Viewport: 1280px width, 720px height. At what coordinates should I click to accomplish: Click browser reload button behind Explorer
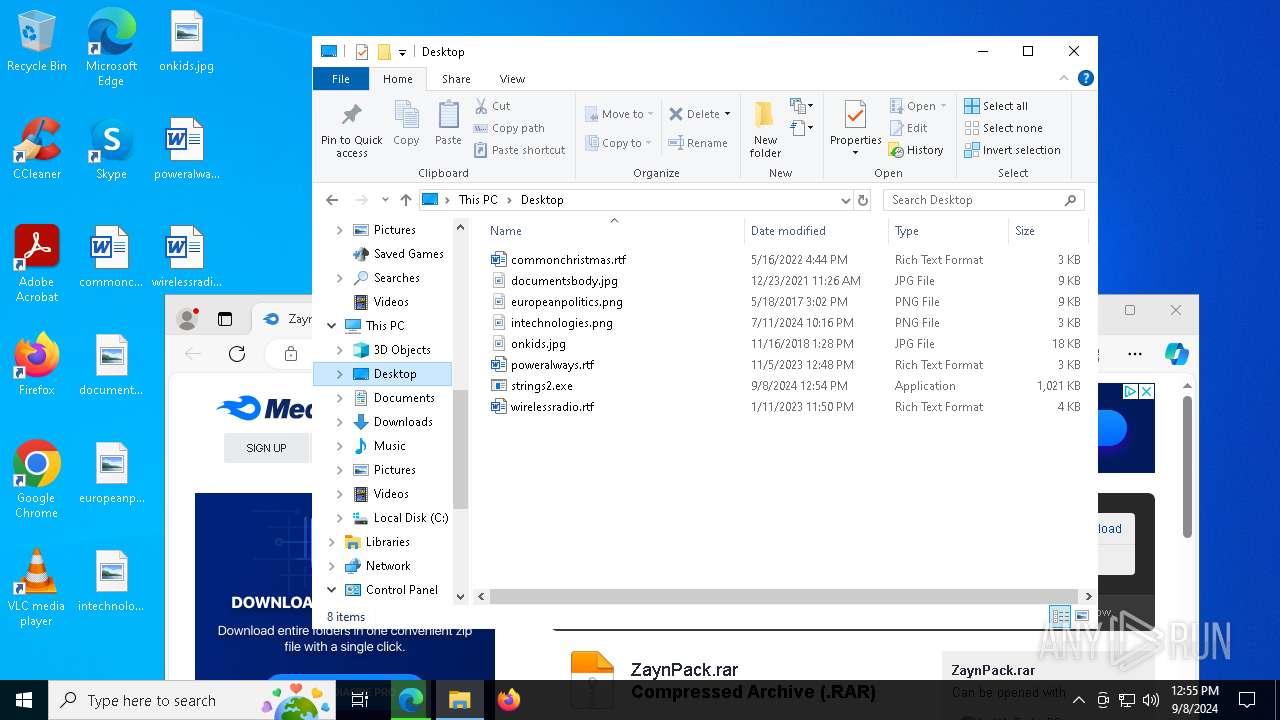click(x=237, y=353)
